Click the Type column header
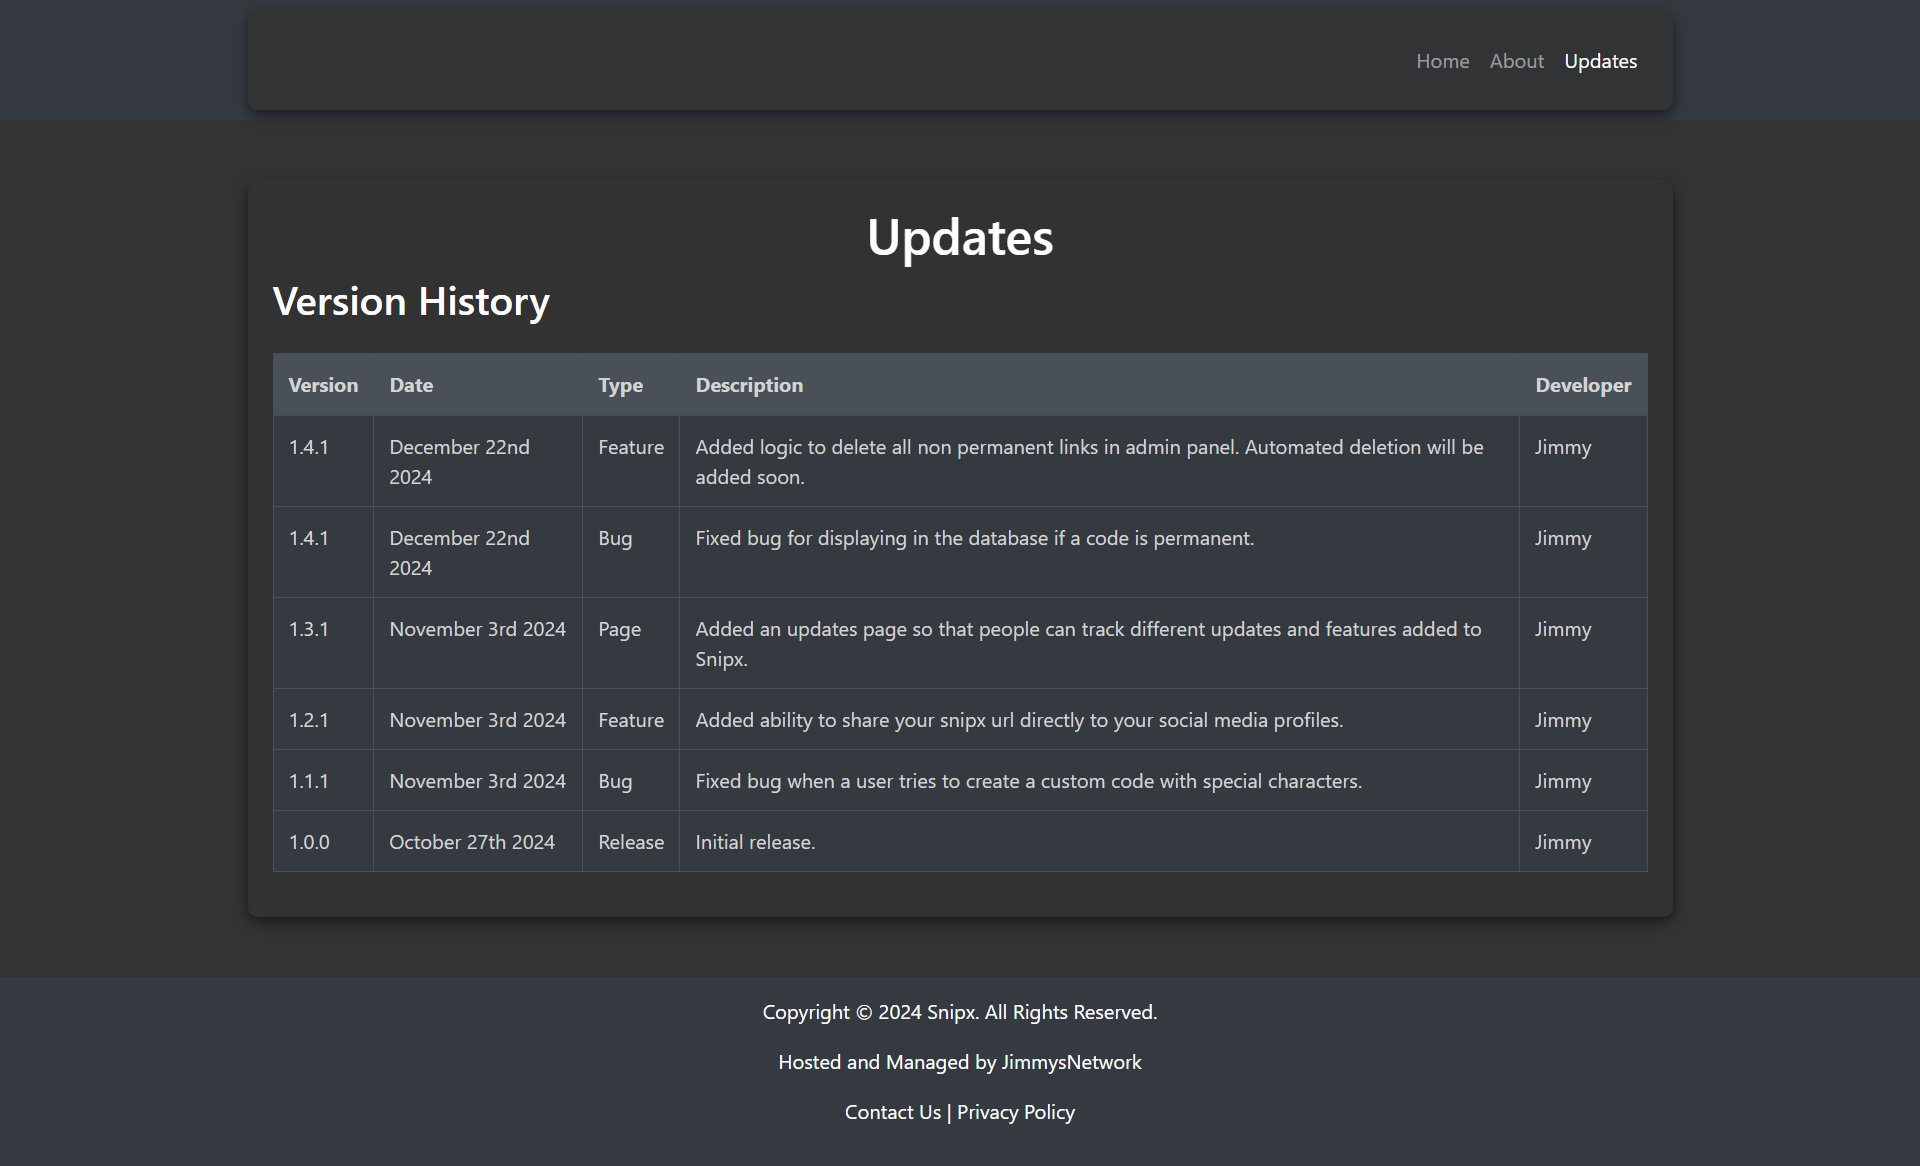 tap(620, 384)
